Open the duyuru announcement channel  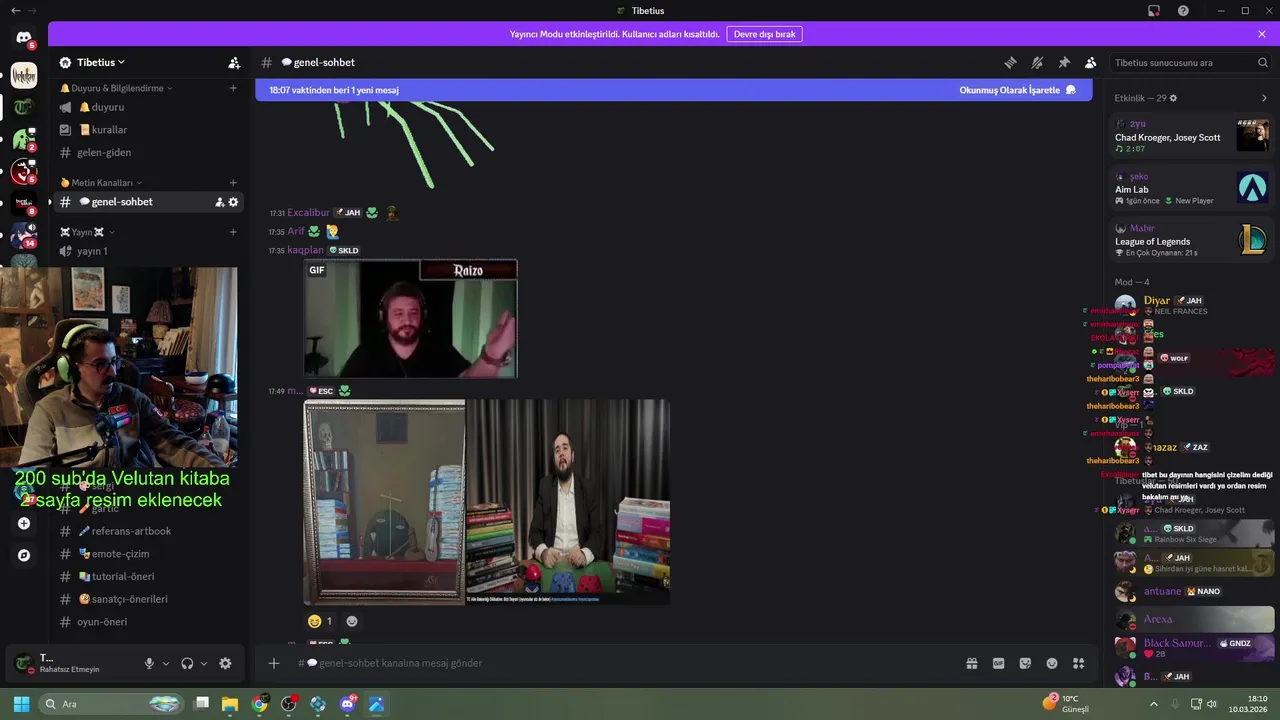150,107
